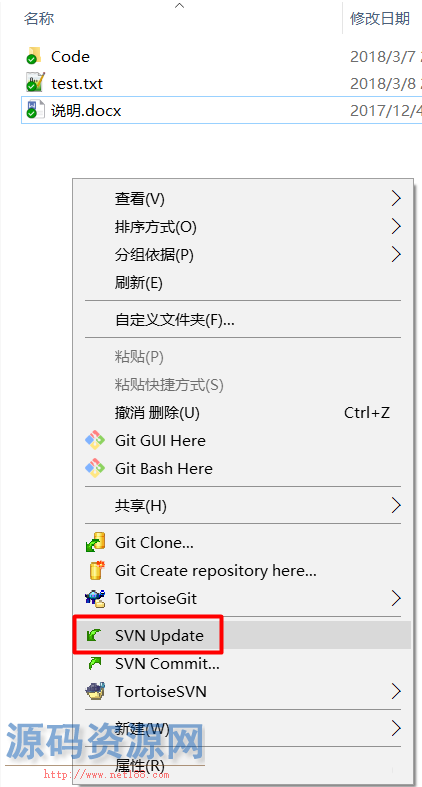Click the Git GUI Here icon
422x787 pixels.
click(95, 441)
